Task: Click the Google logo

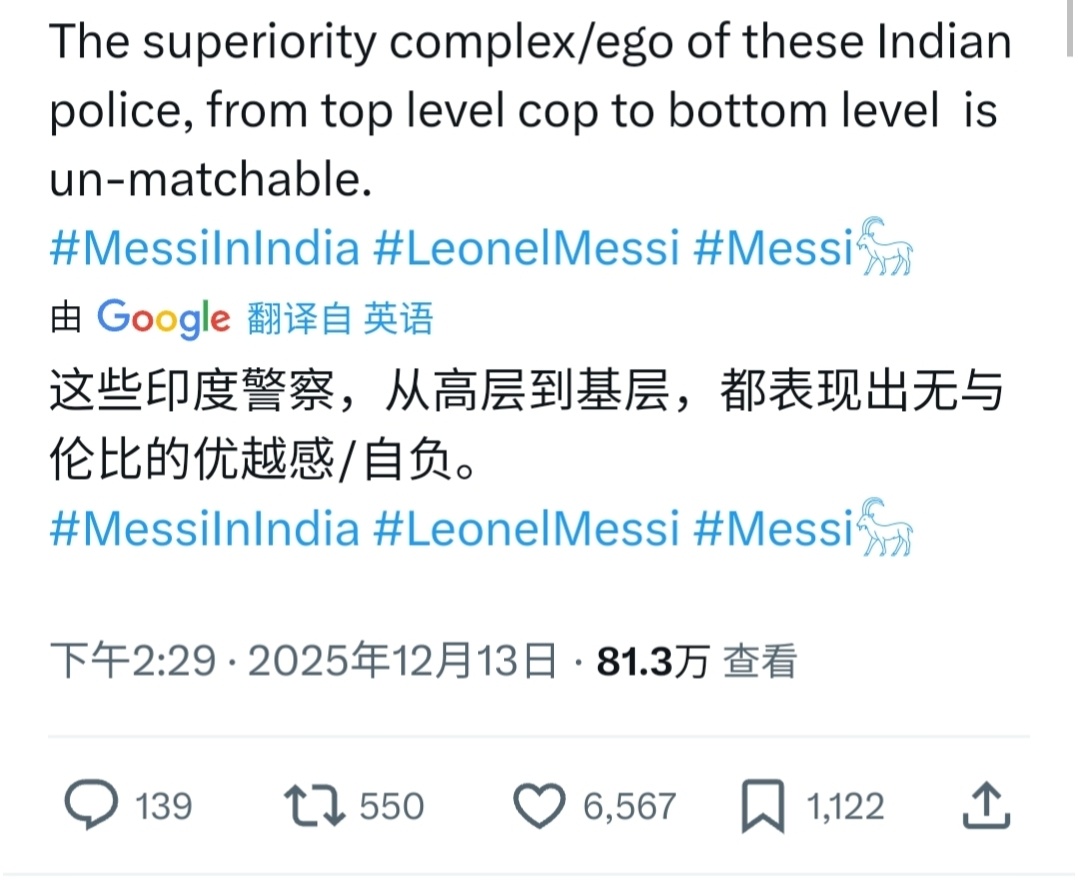Action: point(164,318)
